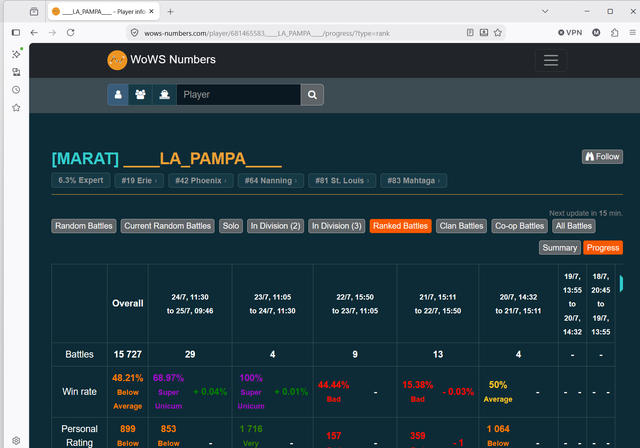Click the magnifier search button

312,95
